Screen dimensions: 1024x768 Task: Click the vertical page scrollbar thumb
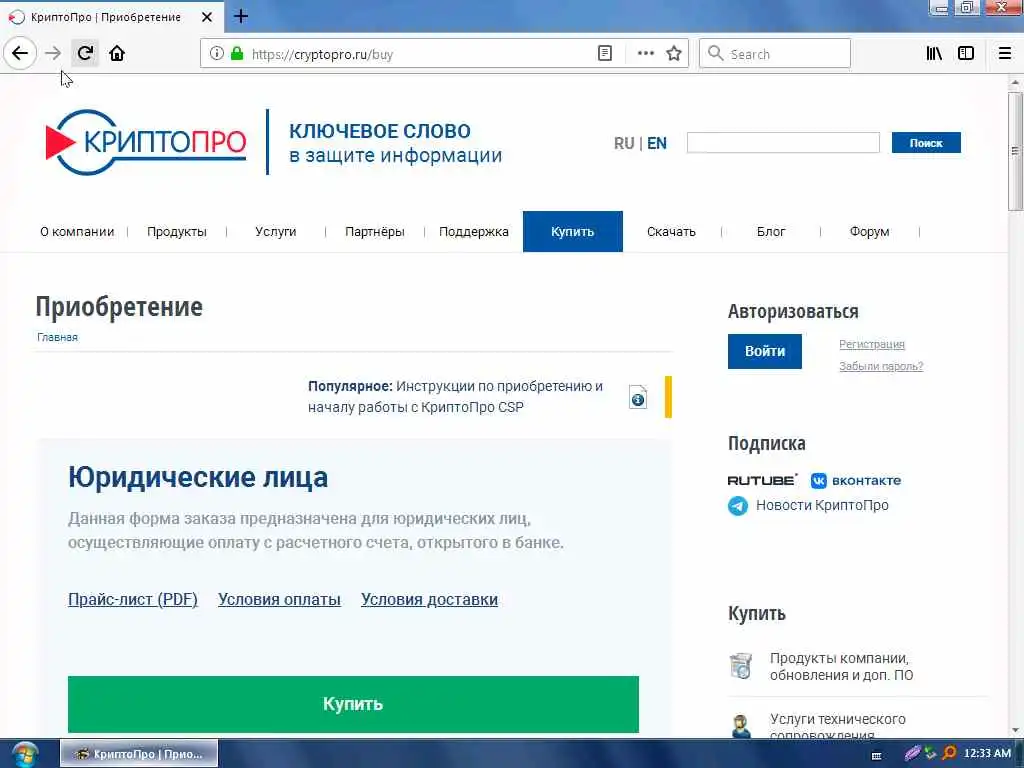(x=1015, y=151)
